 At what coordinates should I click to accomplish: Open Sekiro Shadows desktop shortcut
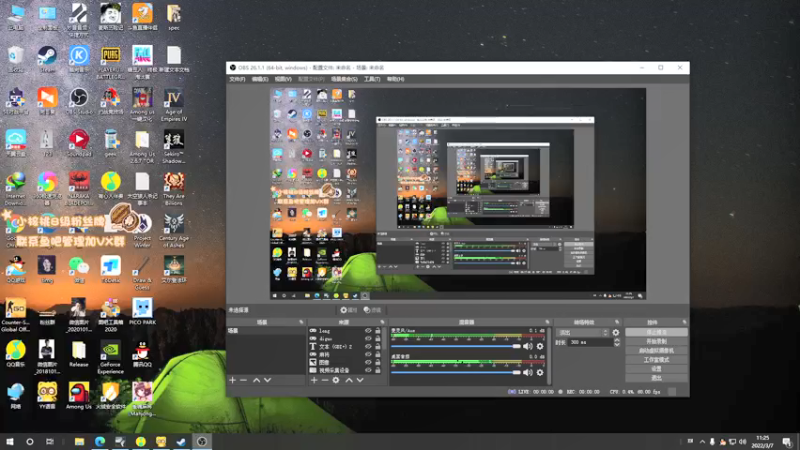[173, 146]
